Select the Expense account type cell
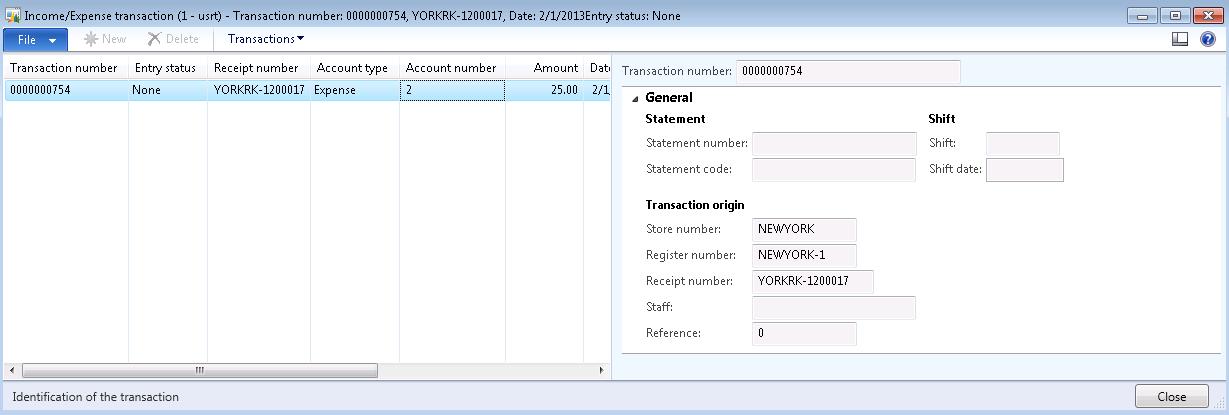This screenshot has width=1229, height=415. coord(354,90)
